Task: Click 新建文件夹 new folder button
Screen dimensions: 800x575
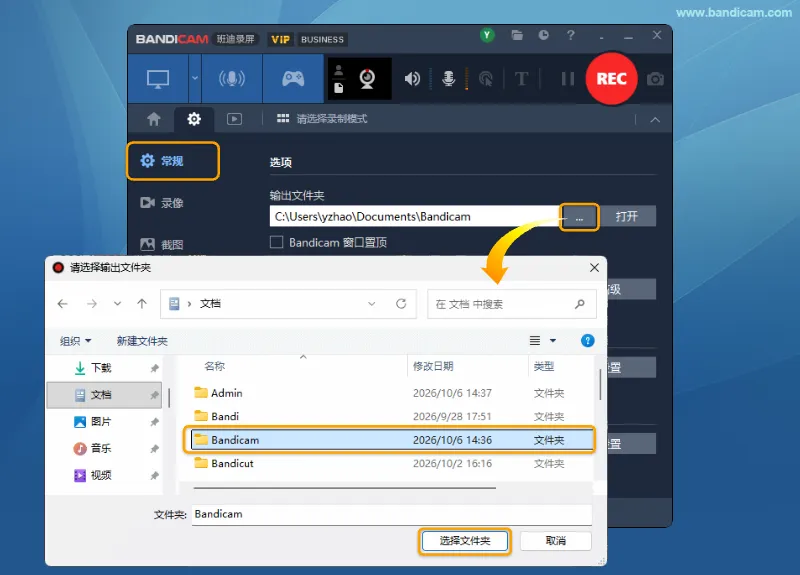Action: [x=142, y=341]
